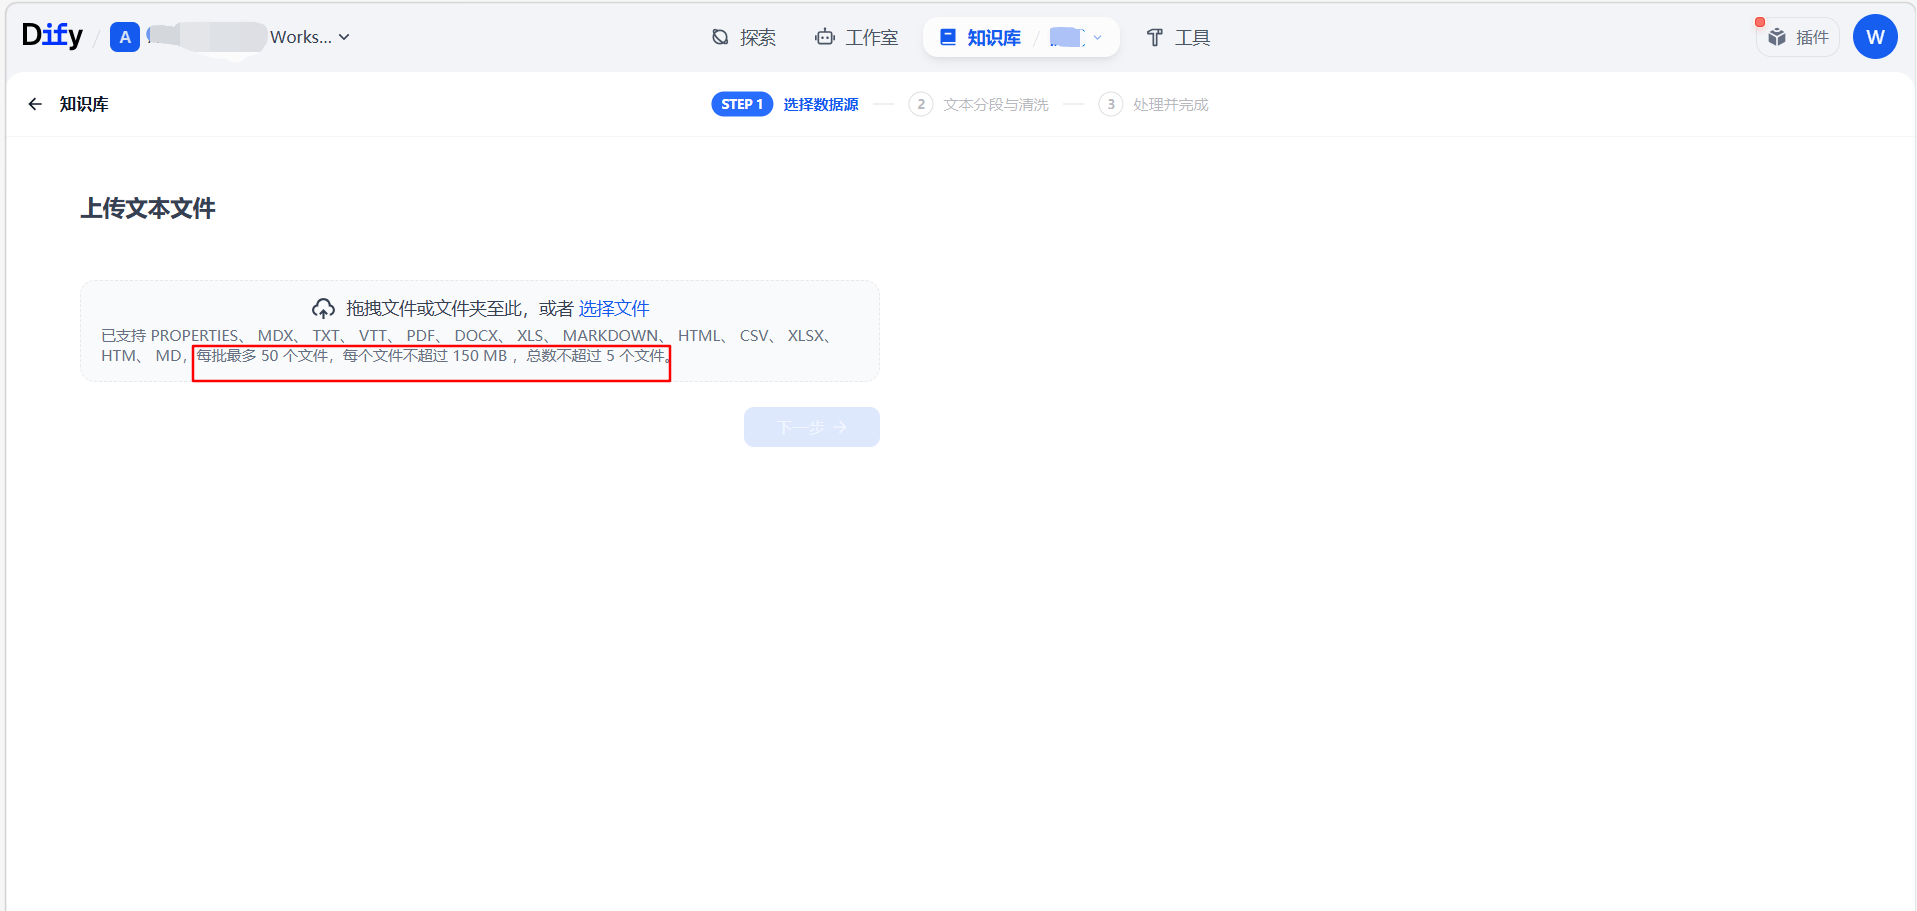Click the 选择数据源 step label
This screenshot has width=1917, height=911.
(821, 104)
